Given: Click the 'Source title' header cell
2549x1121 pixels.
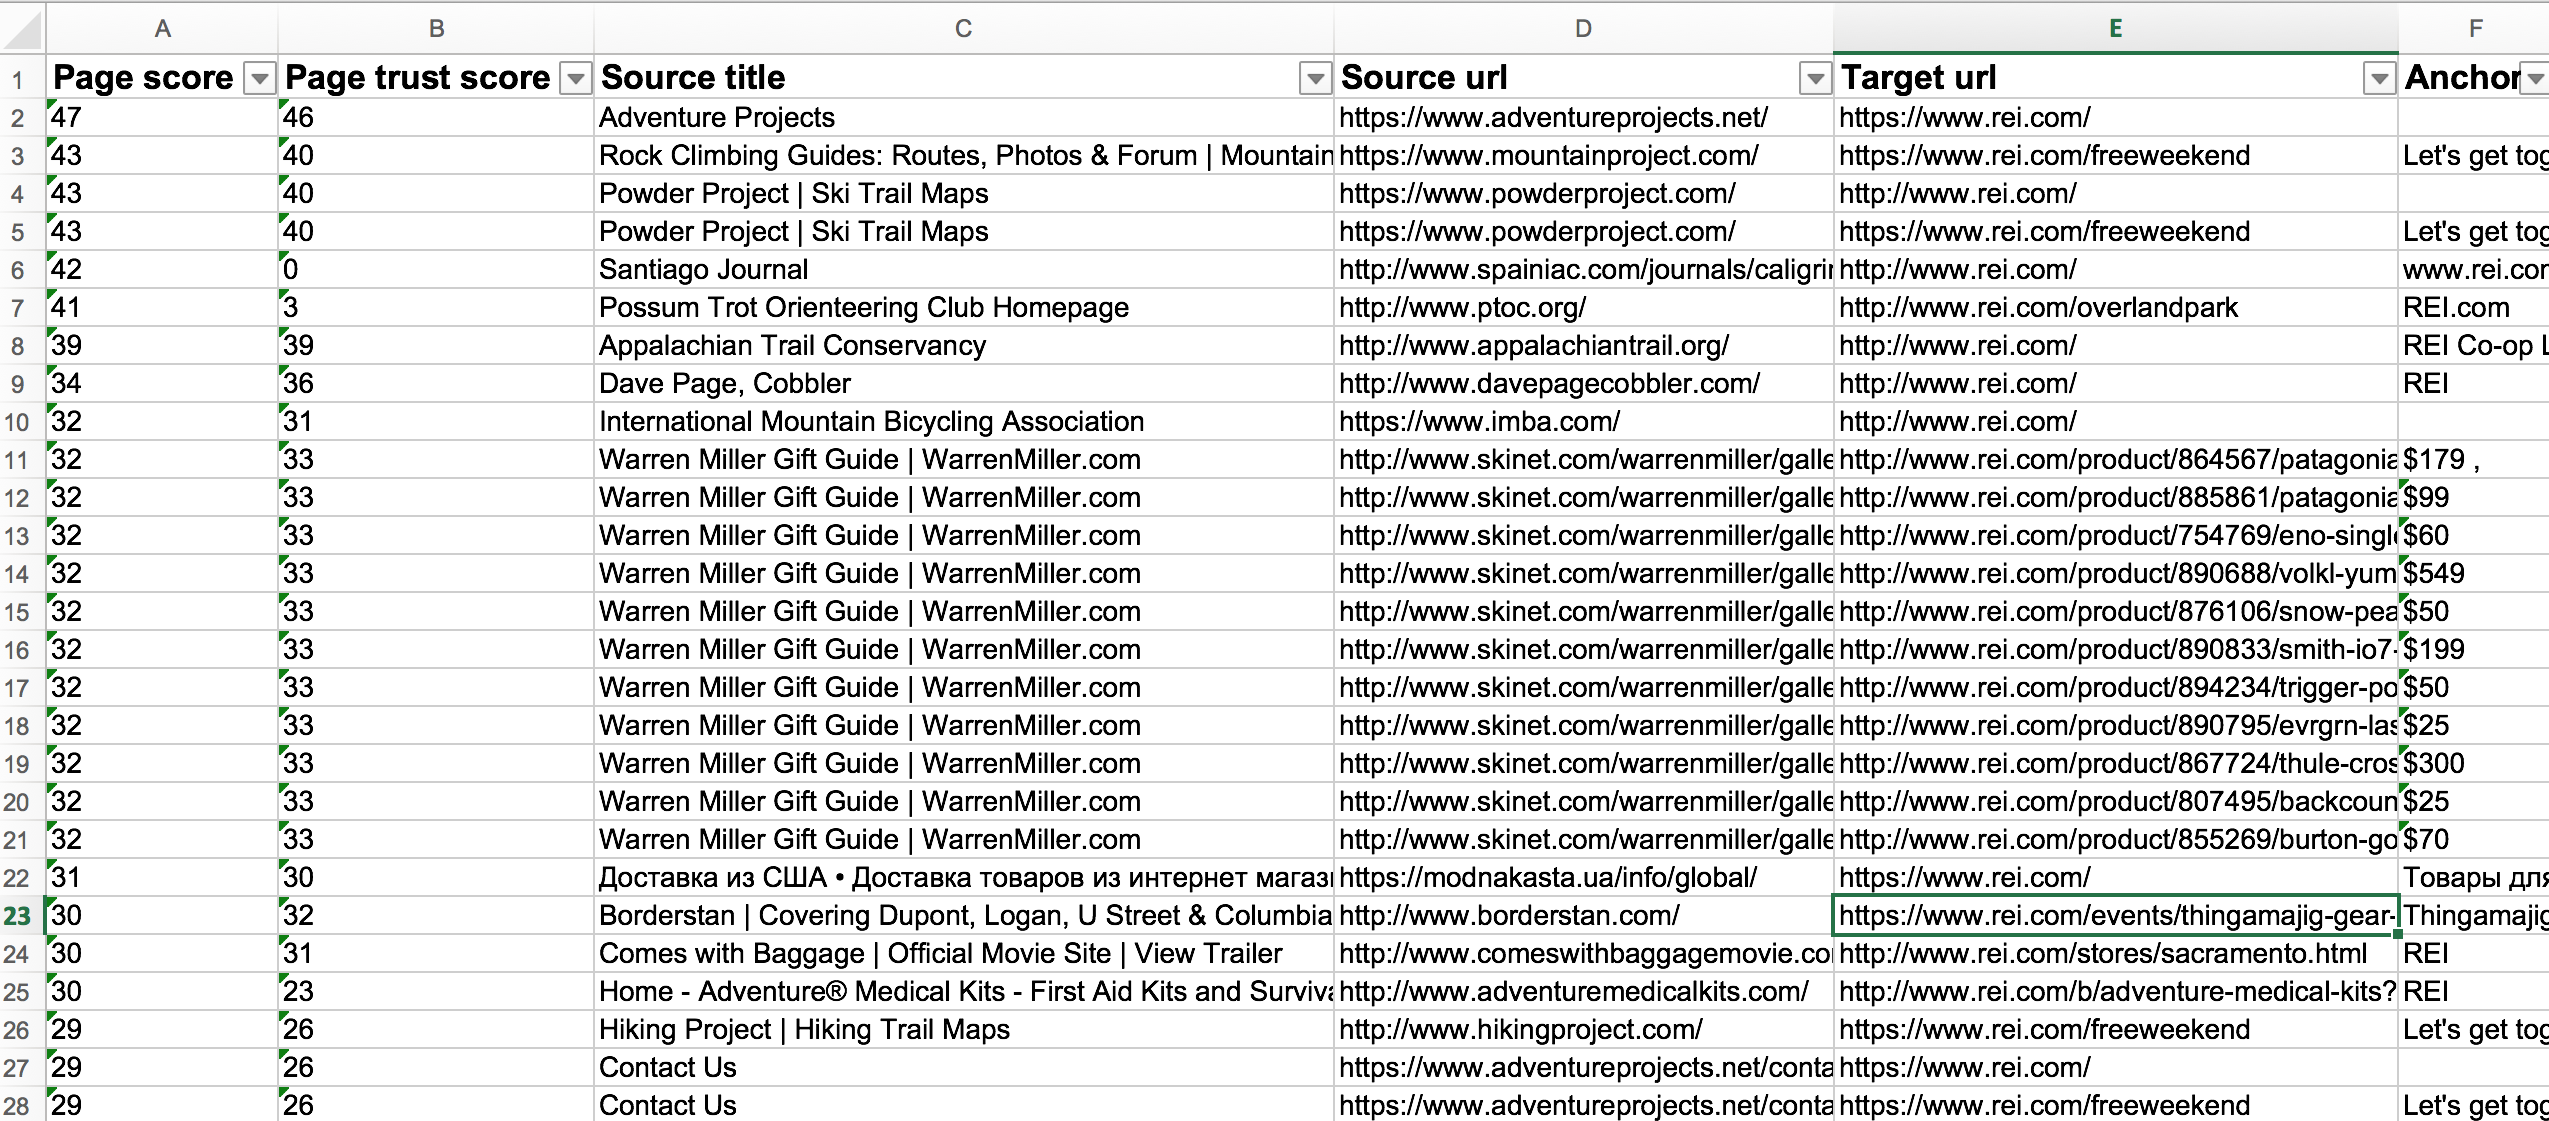Looking at the screenshot, I should (963, 78).
